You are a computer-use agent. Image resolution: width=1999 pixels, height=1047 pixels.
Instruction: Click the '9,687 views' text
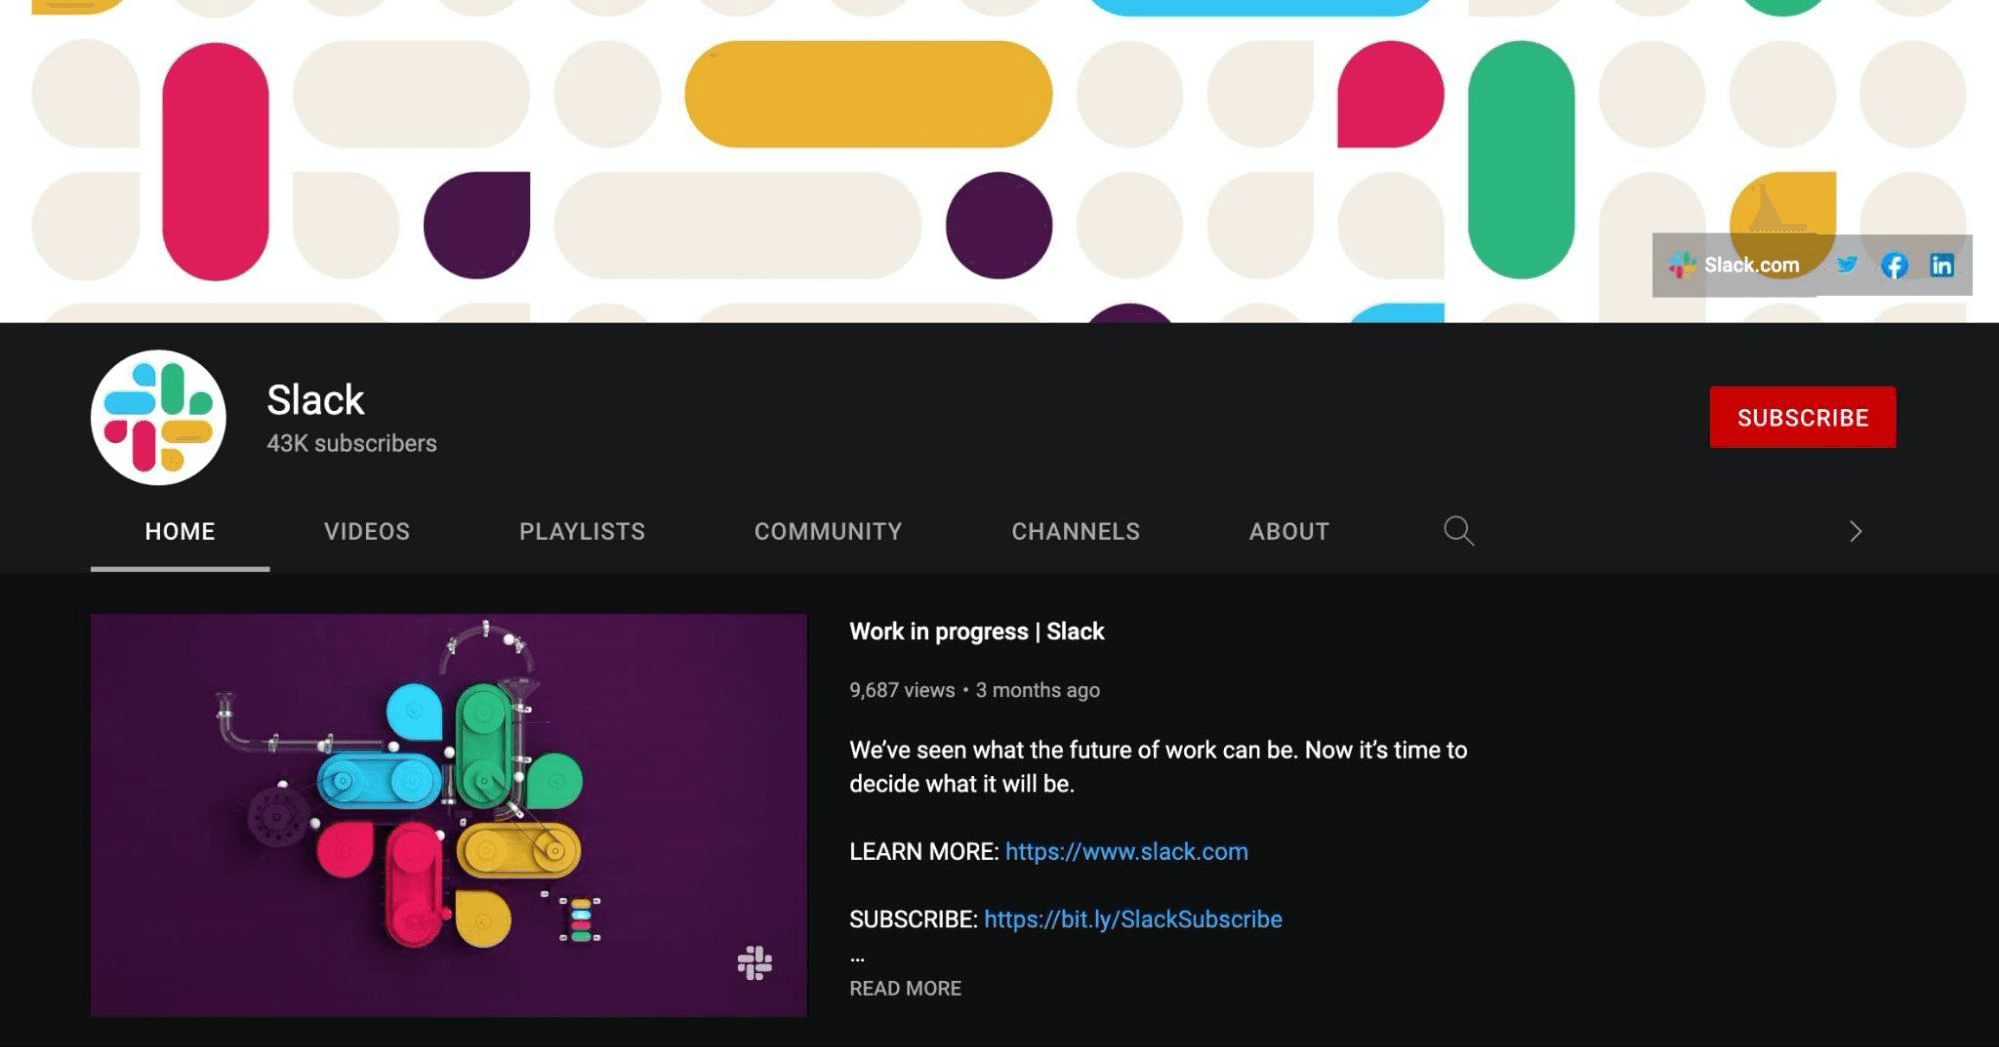coord(902,690)
